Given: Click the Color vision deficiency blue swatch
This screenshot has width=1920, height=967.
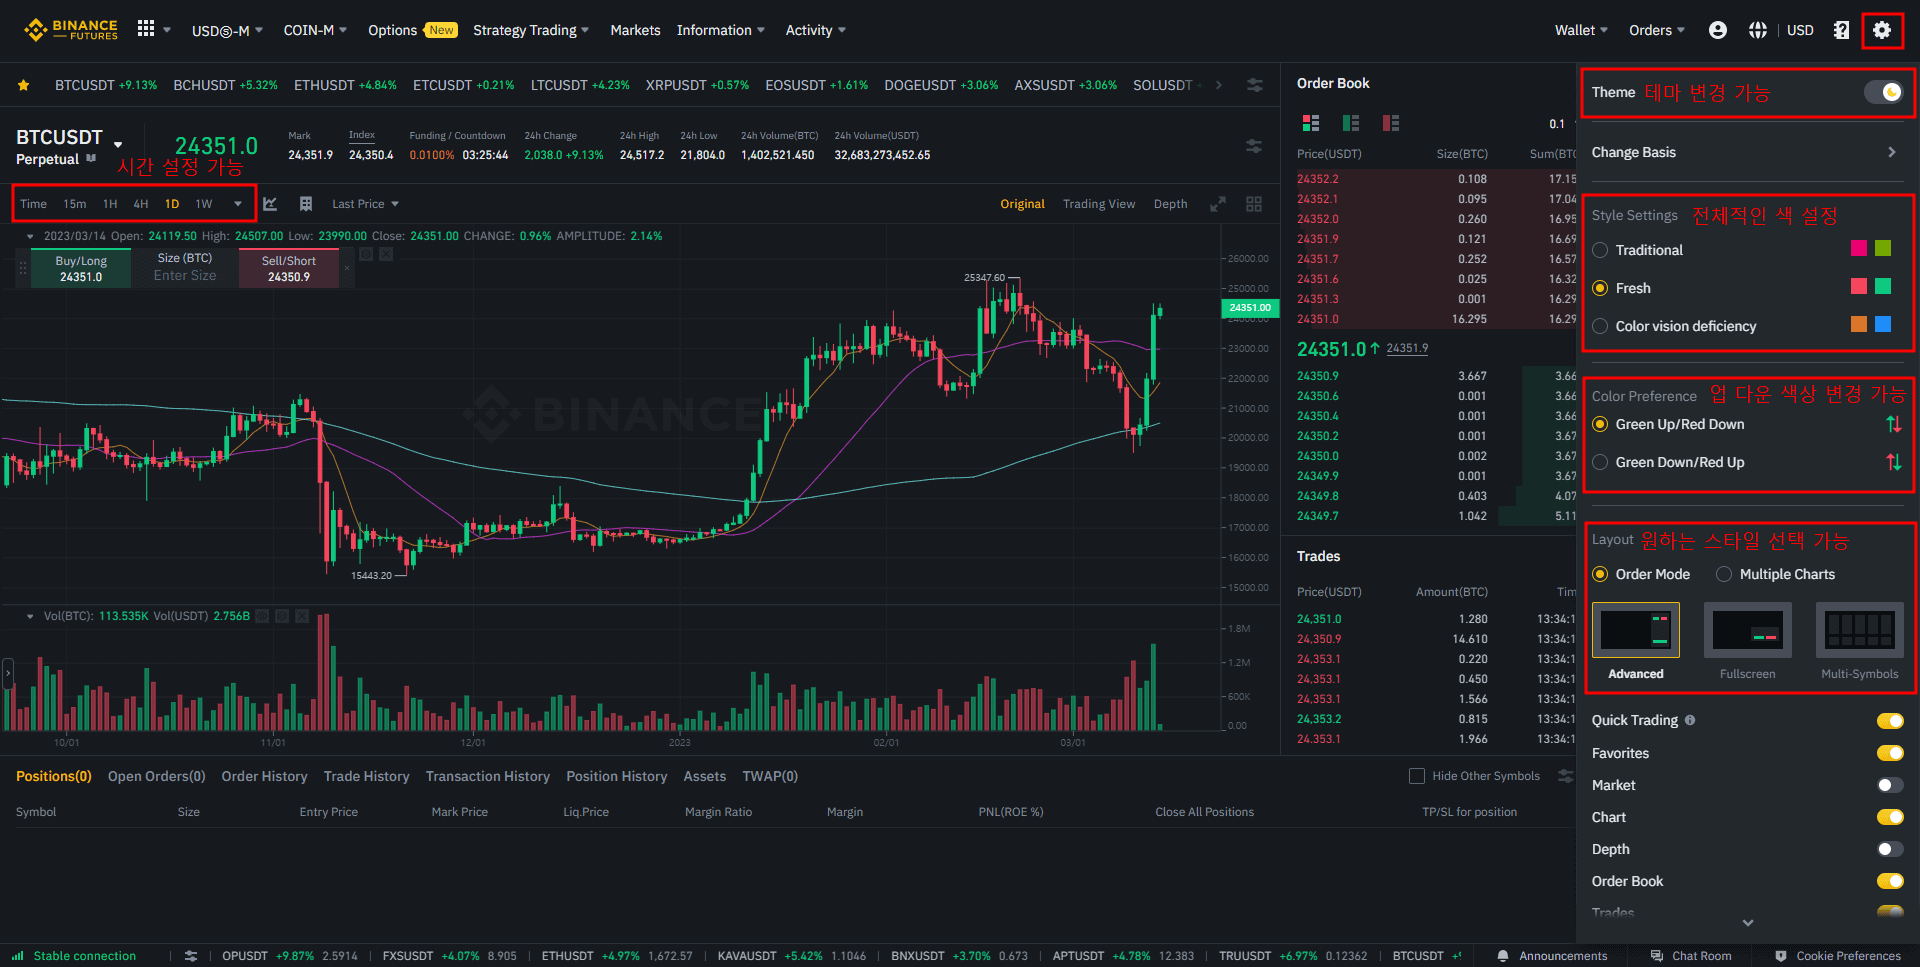Looking at the screenshot, I should 1883,324.
